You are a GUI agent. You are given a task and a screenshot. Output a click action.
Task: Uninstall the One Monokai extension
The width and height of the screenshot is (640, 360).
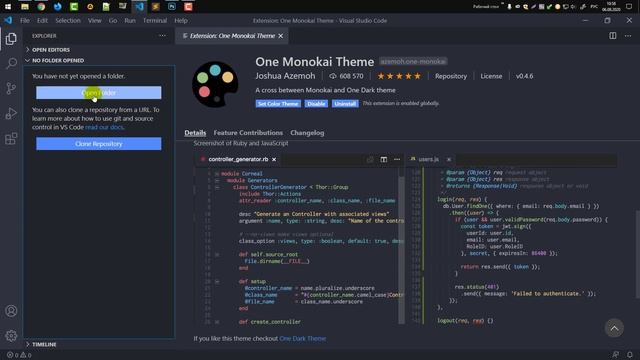345,104
